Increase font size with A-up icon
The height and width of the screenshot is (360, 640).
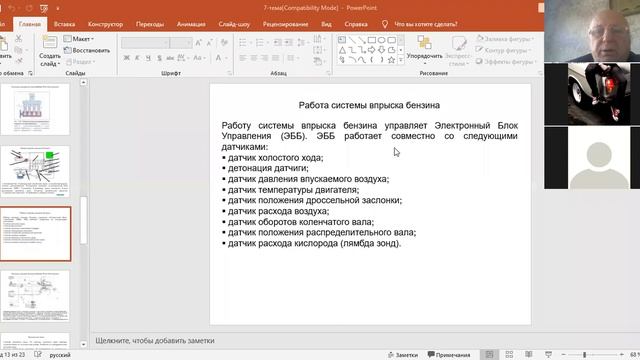point(198,42)
